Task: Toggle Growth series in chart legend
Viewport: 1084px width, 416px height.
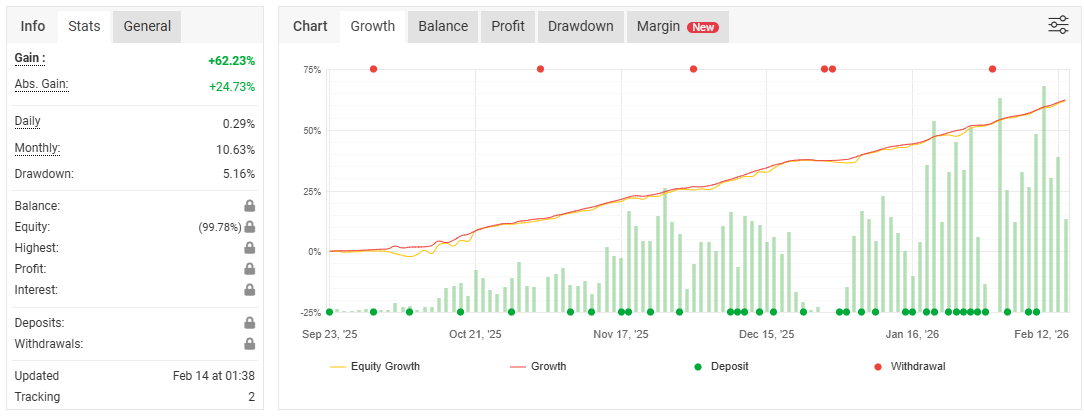Action: (538, 366)
